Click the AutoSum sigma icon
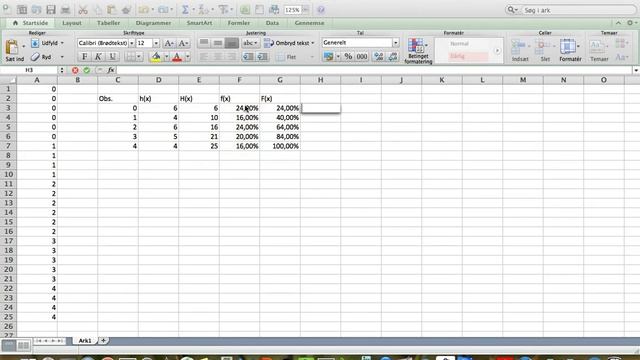This screenshot has width=640, height=360. pos(185,10)
